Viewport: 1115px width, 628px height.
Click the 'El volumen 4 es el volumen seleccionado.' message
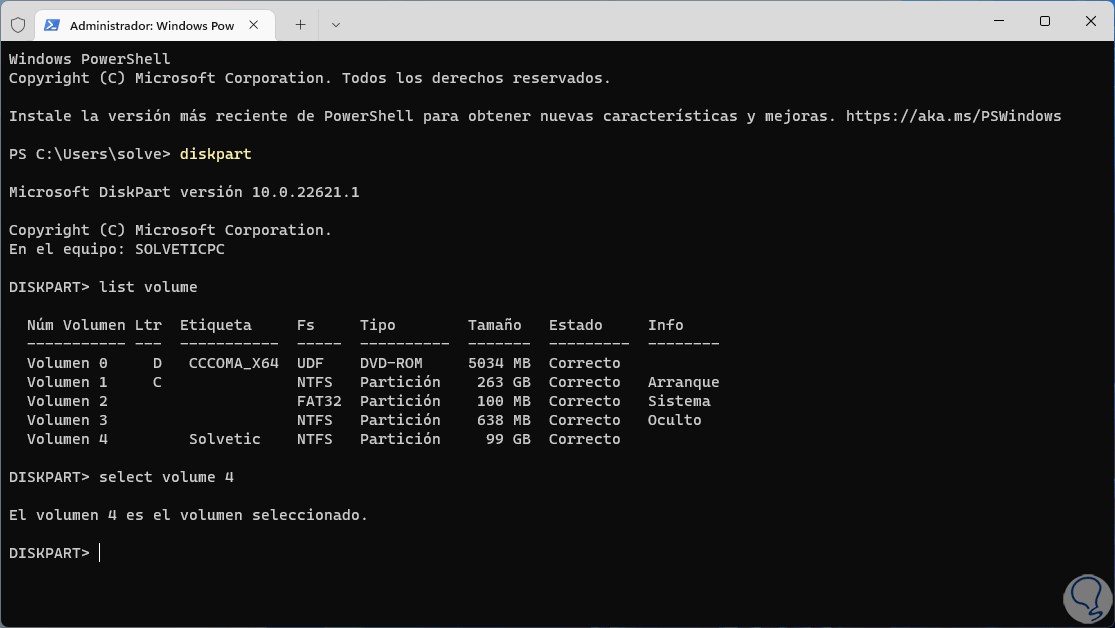tap(188, 515)
